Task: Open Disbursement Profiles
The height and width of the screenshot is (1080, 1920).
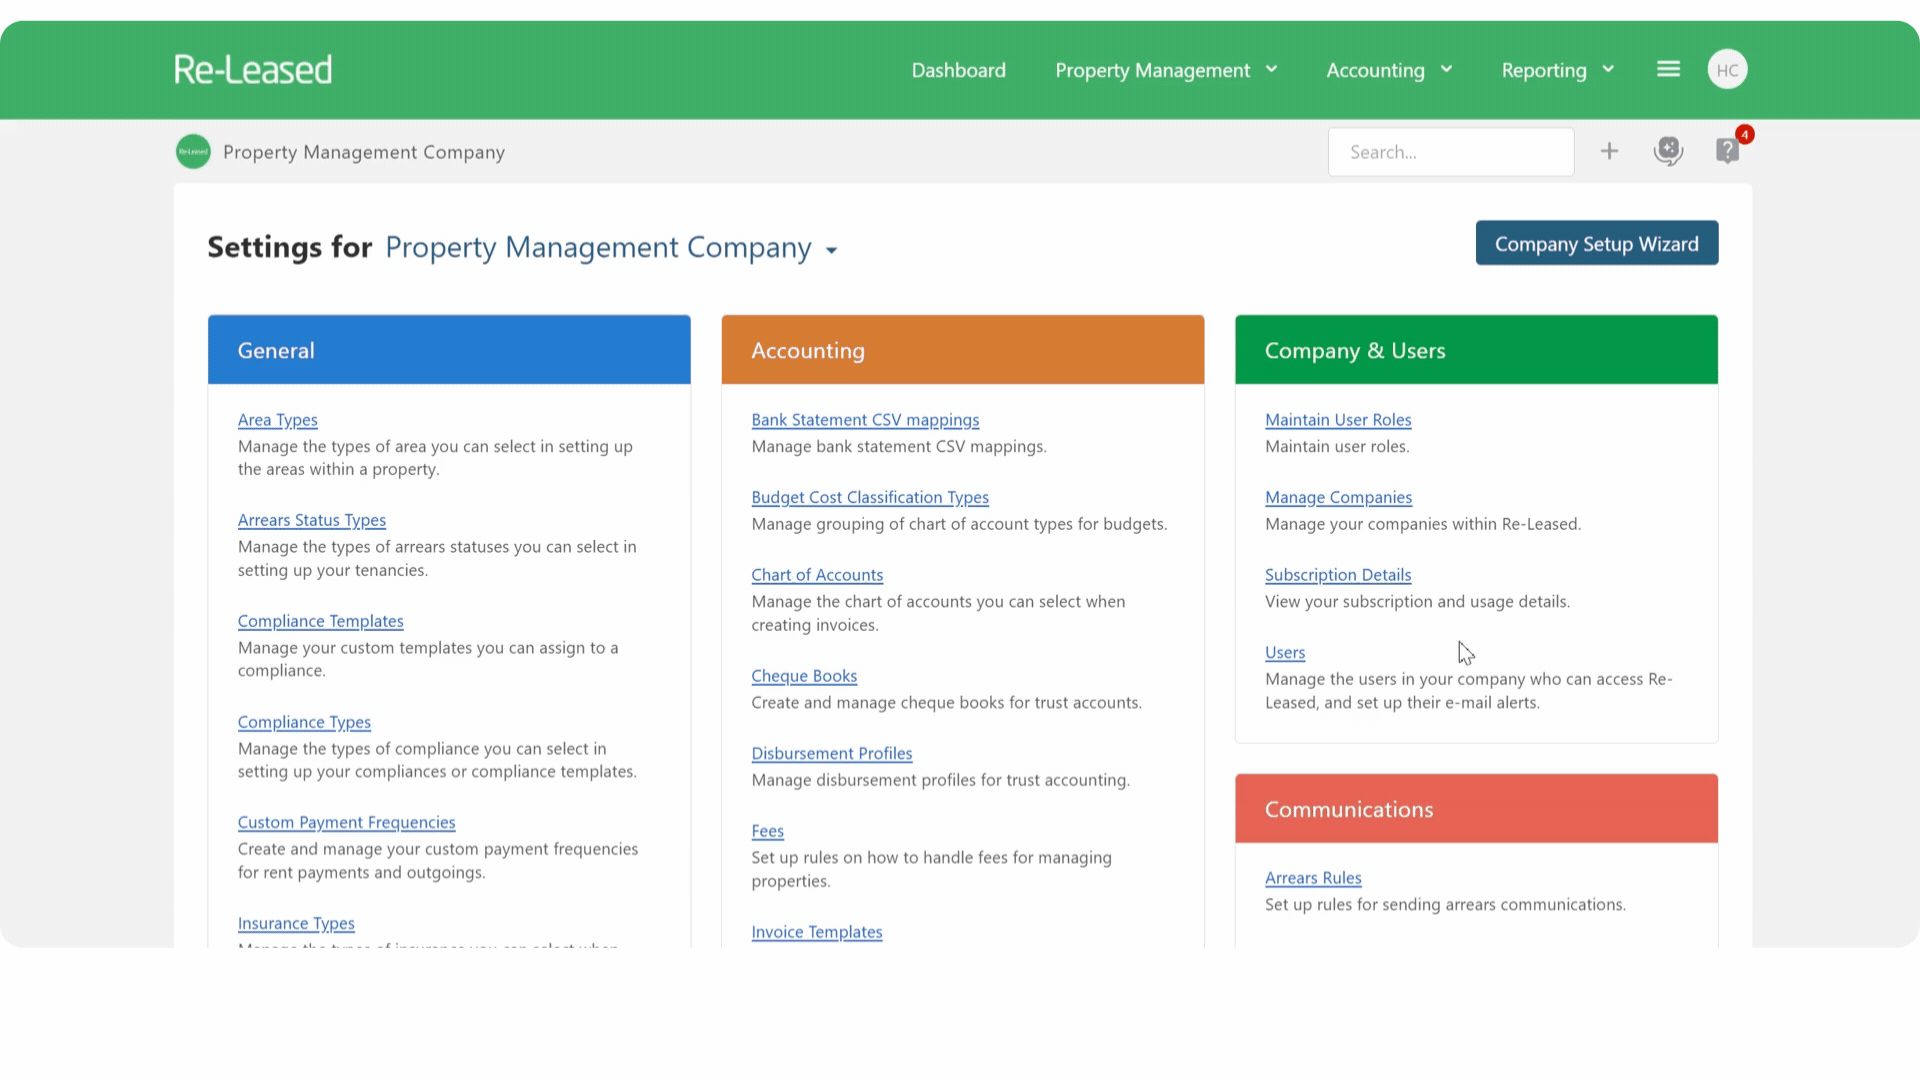Action: click(832, 753)
